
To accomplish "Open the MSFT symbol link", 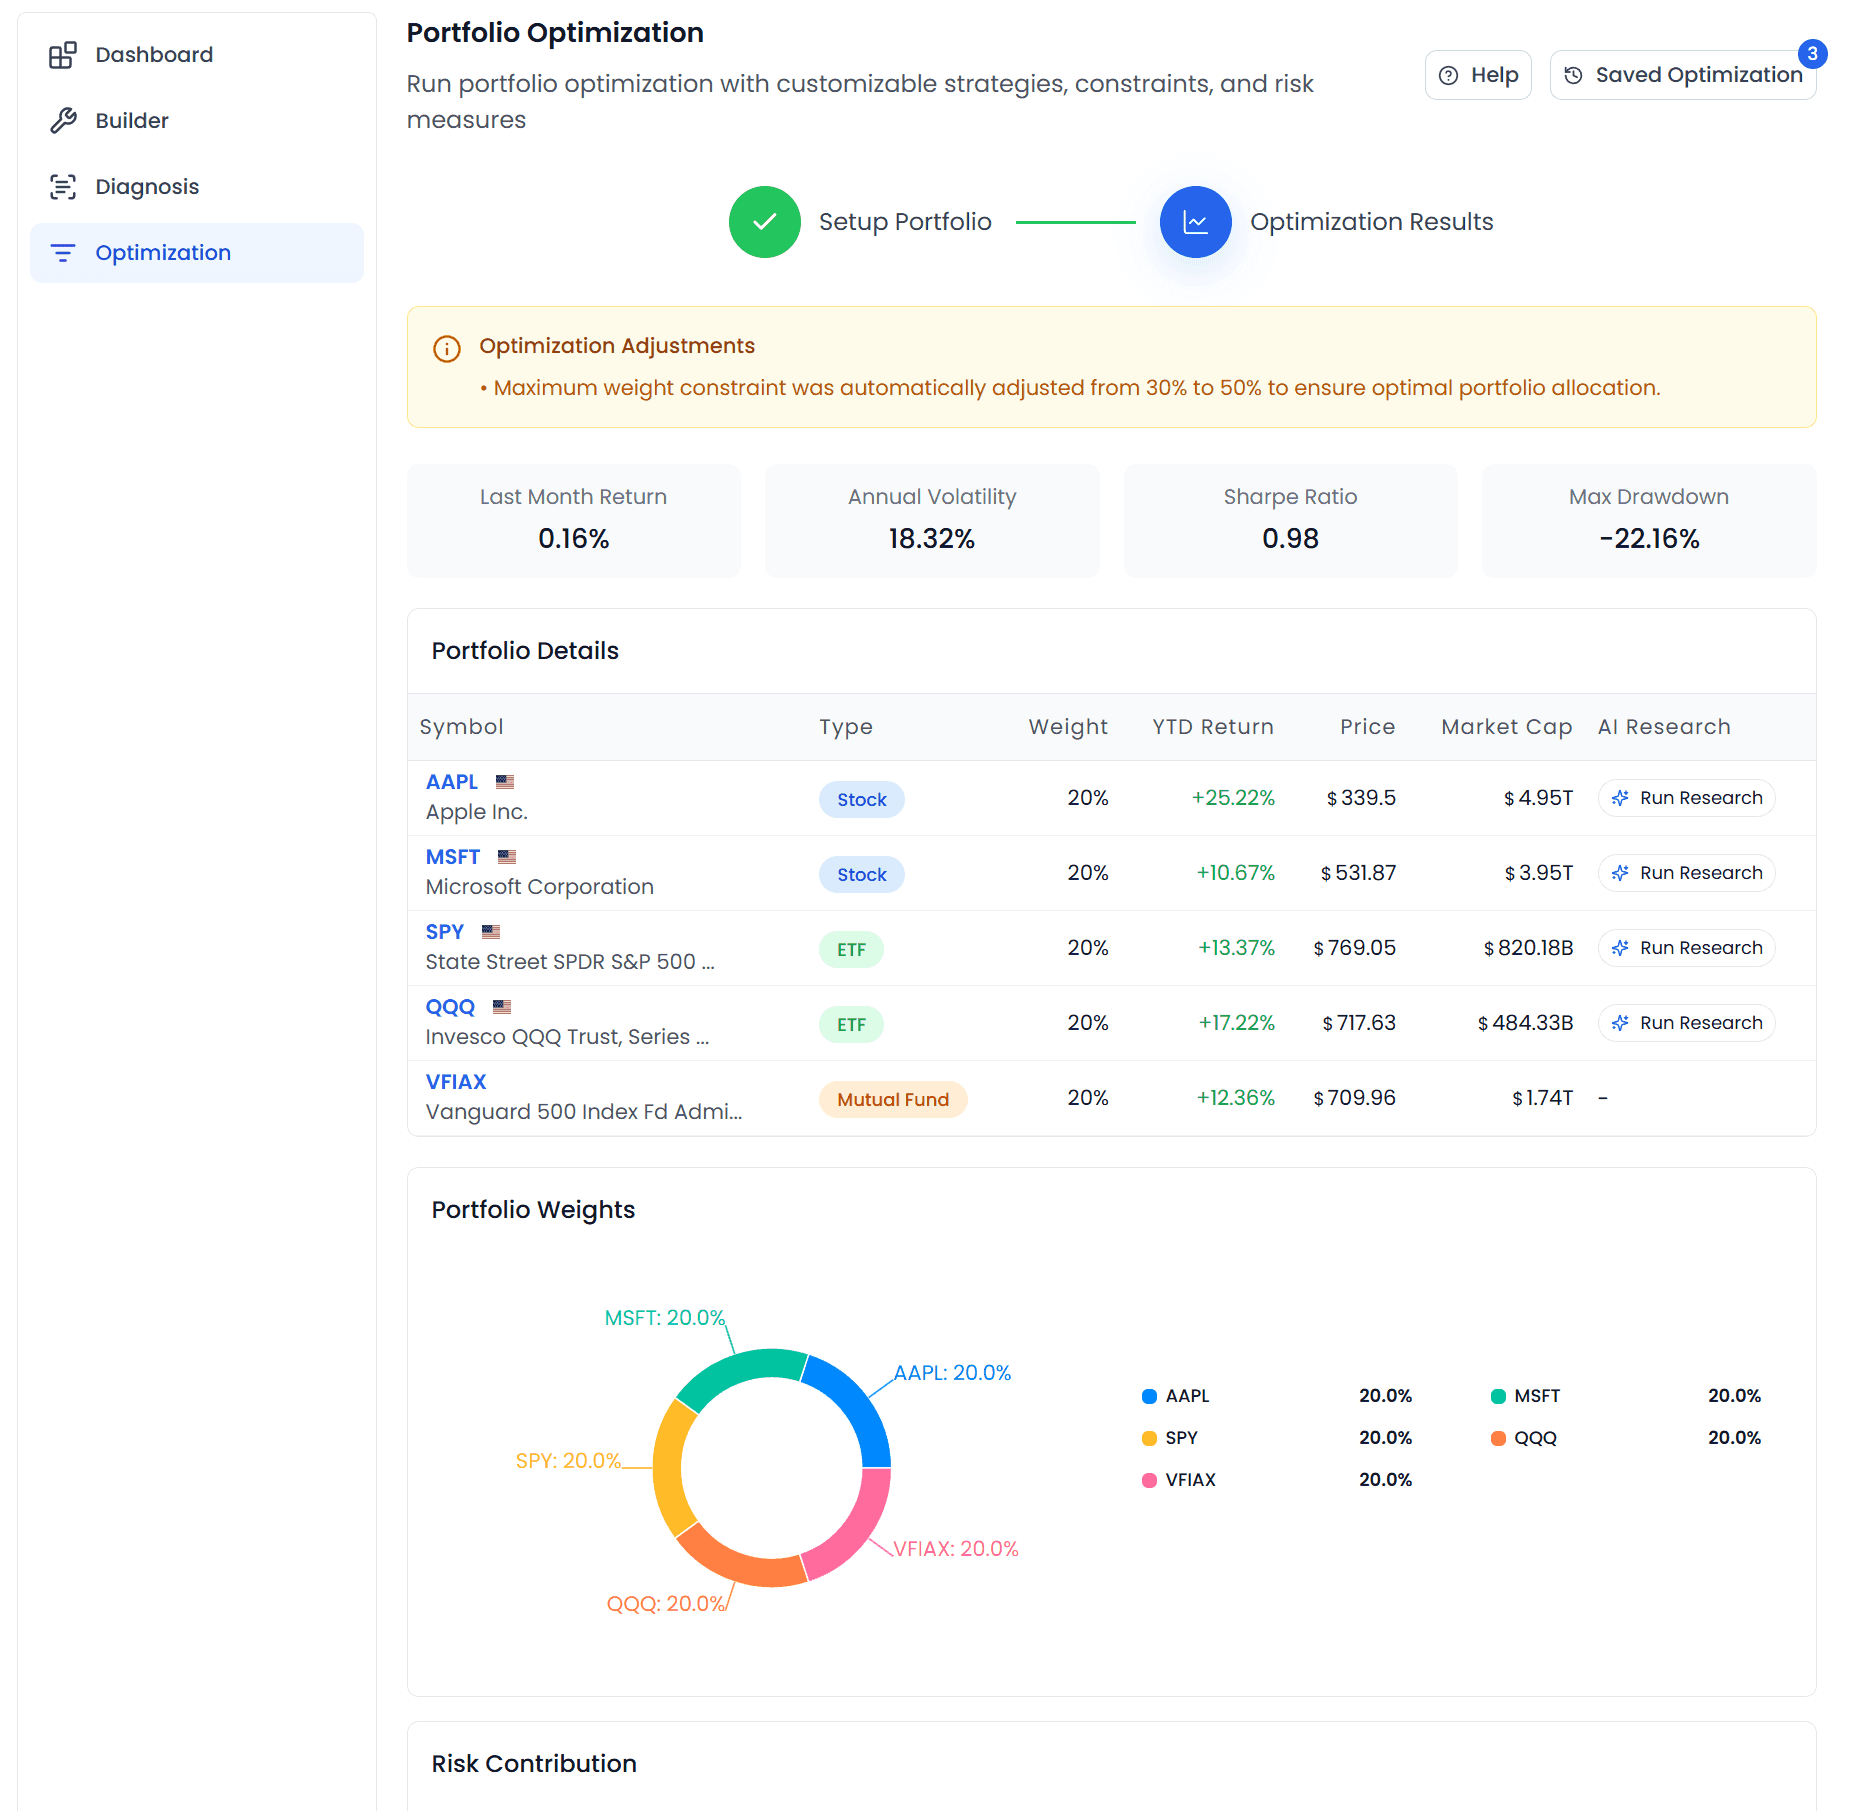I will pyautogui.click(x=453, y=857).
